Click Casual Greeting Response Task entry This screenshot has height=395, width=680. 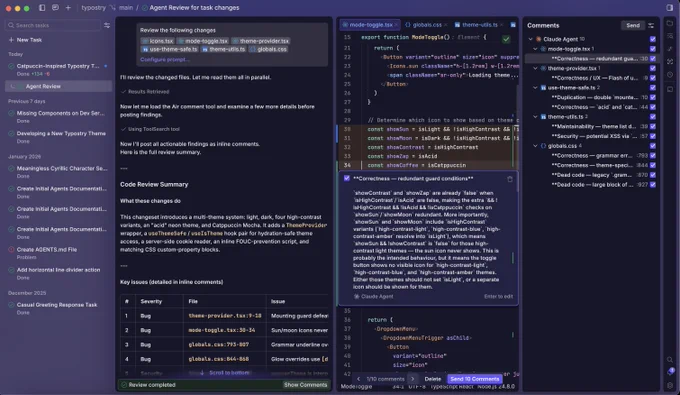point(57,305)
